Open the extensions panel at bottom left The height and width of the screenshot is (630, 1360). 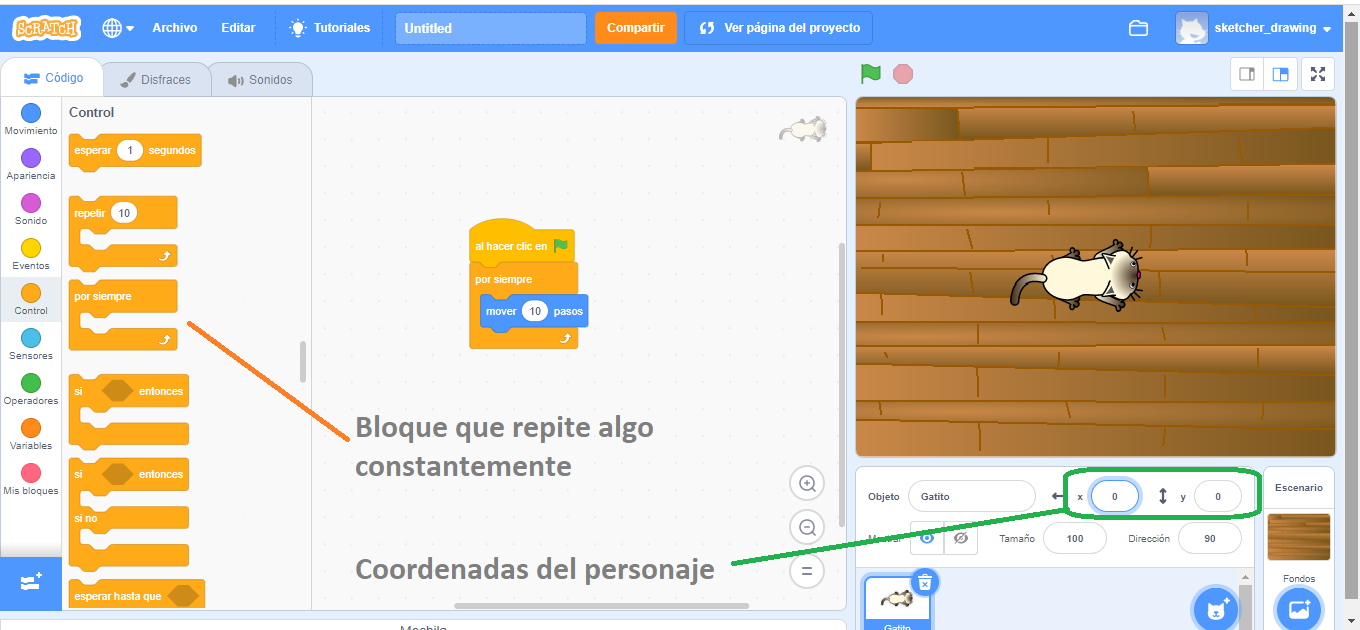pos(31,584)
